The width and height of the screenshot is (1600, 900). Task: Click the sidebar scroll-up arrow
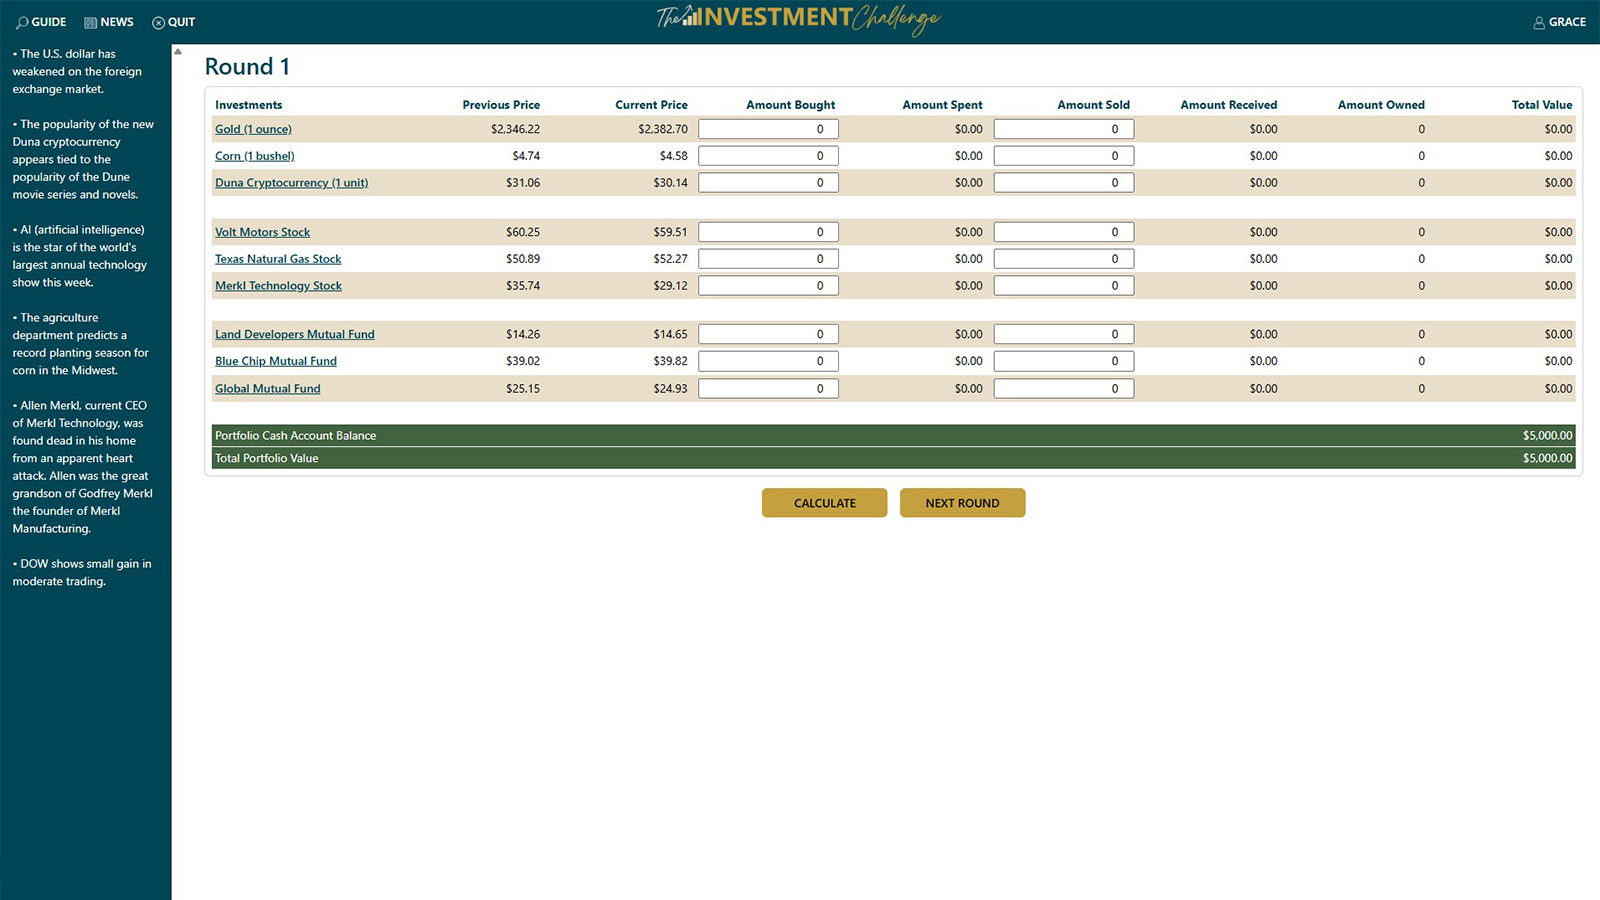178,51
